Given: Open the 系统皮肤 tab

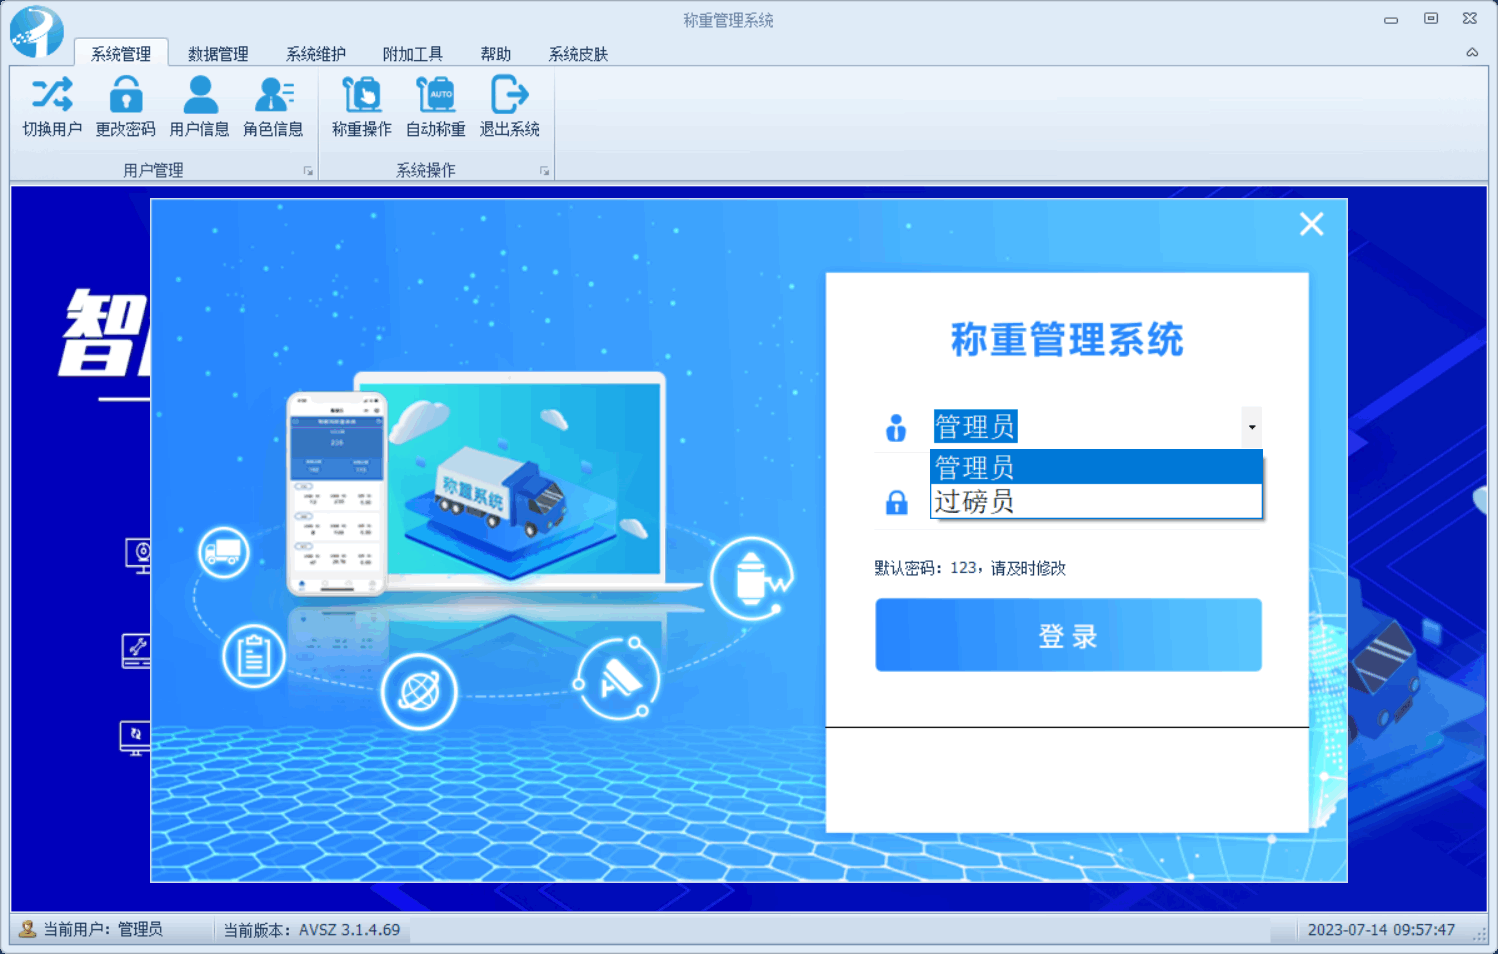Looking at the screenshot, I should point(578,54).
